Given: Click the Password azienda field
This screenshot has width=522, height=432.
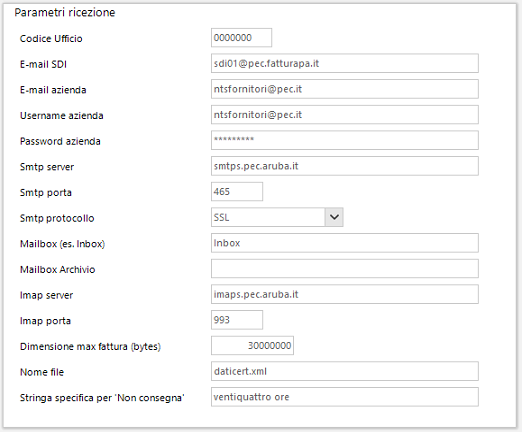Looking at the screenshot, I should (x=345, y=140).
